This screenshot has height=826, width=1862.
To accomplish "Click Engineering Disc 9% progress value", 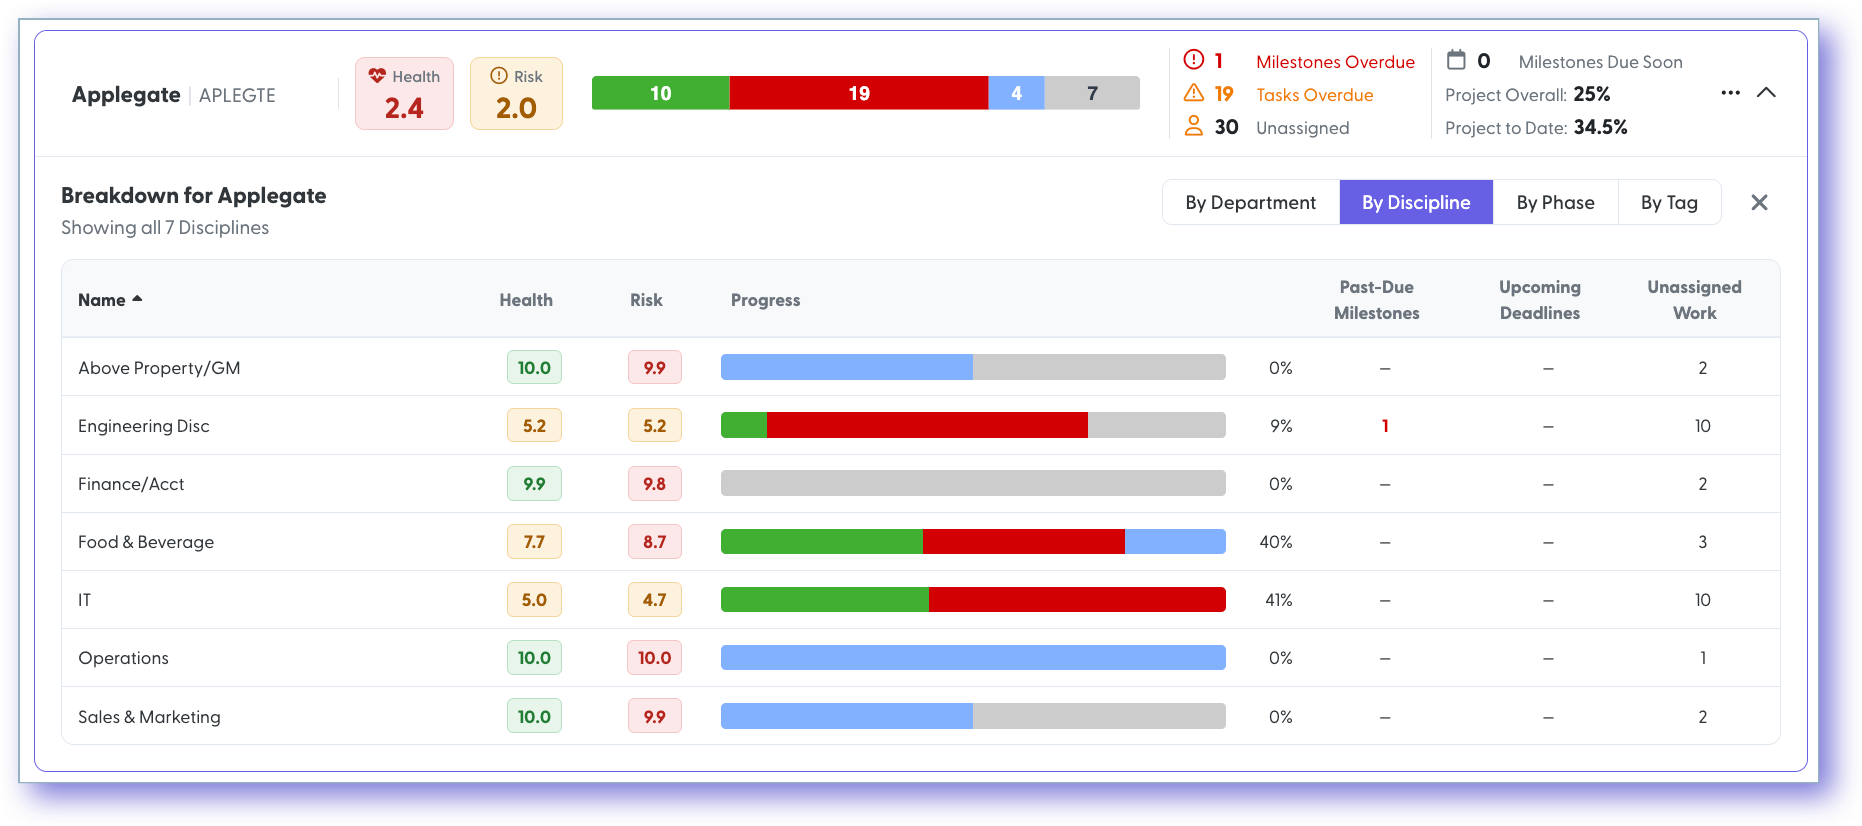I will [1281, 426].
